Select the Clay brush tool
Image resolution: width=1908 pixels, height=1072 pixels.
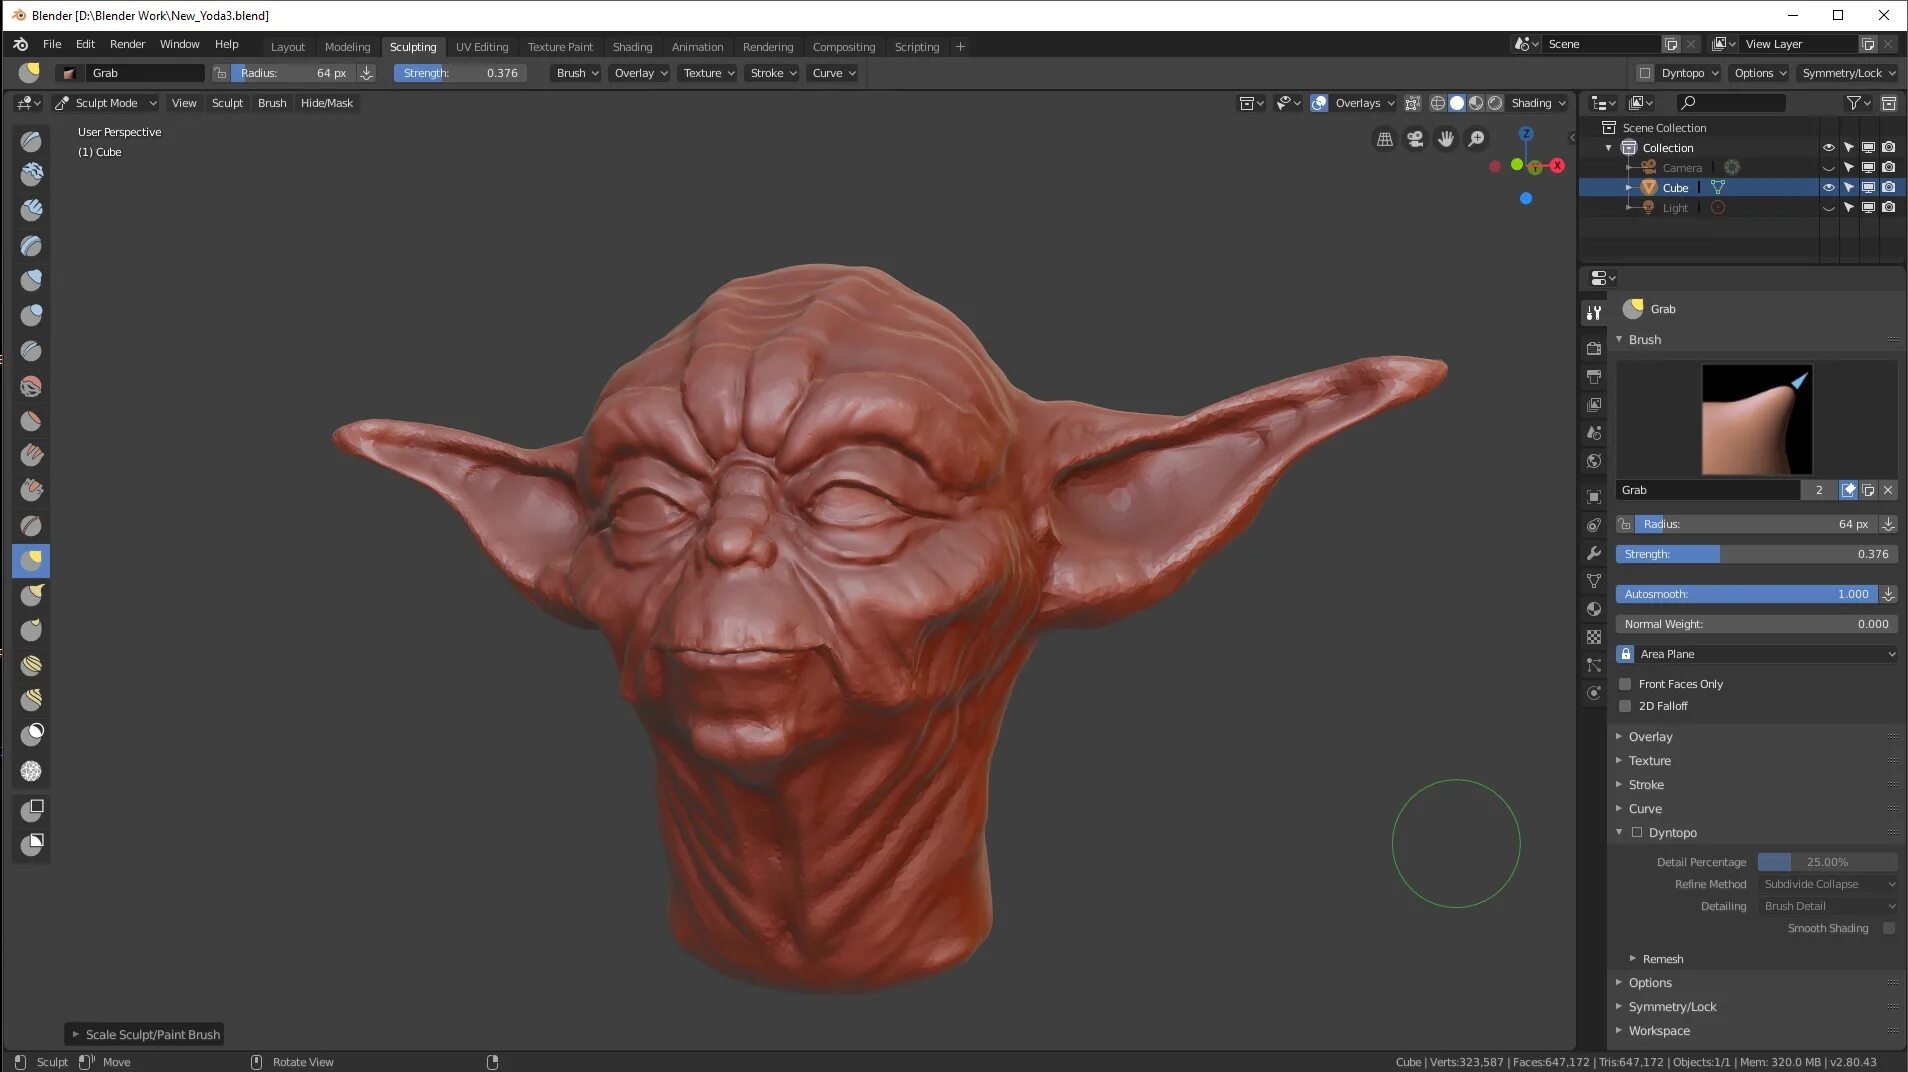click(31, 175)
